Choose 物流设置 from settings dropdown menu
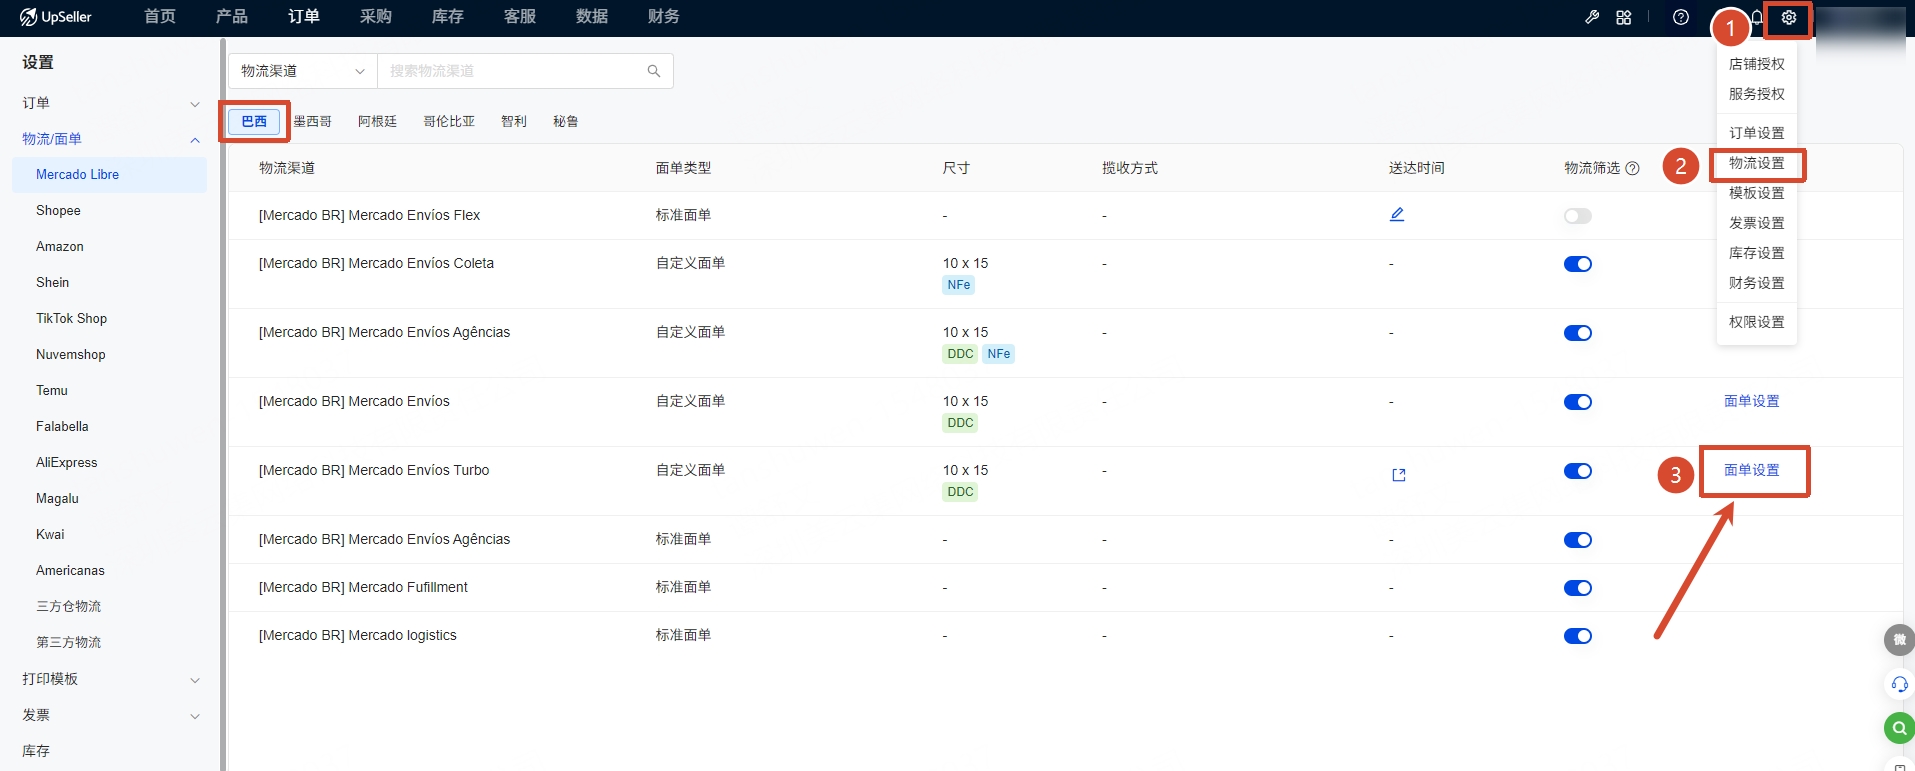The width and height of the screenshot is (1915, 771). [x=1757, y=163]
